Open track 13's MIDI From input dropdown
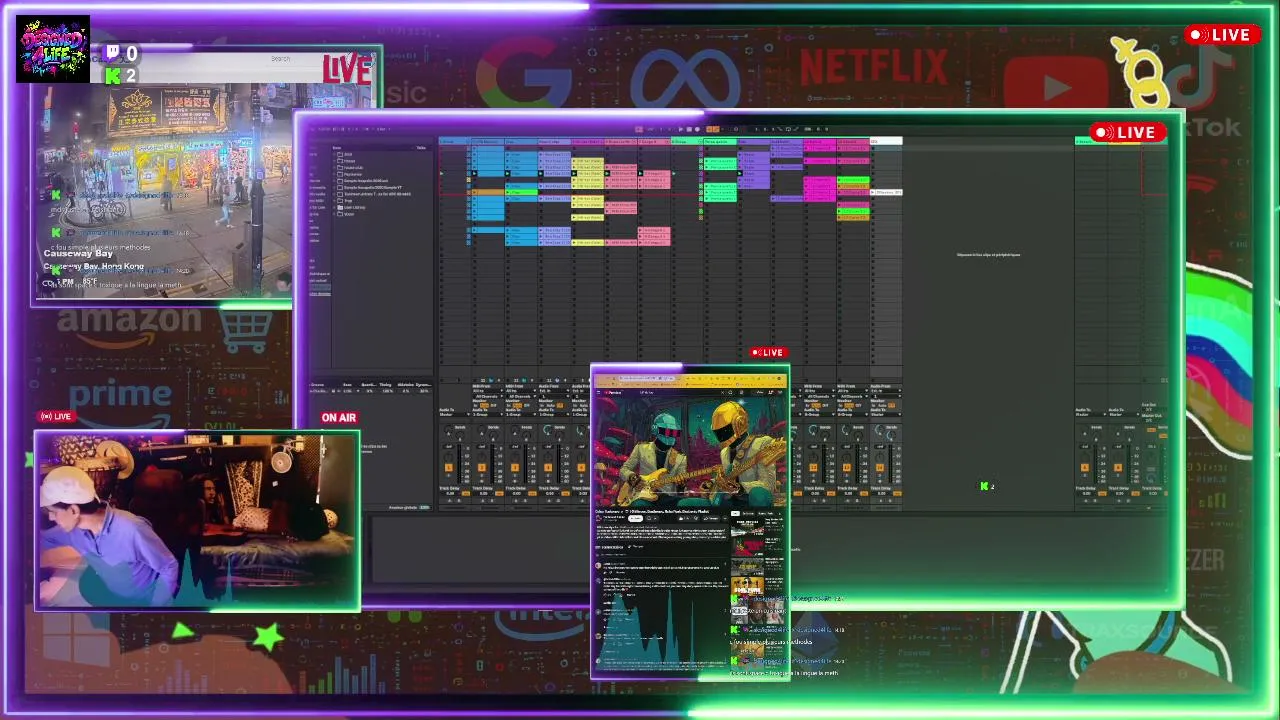Image resolution: width=1280 pixels, height=720 pixels. click(x=852, y=391)
